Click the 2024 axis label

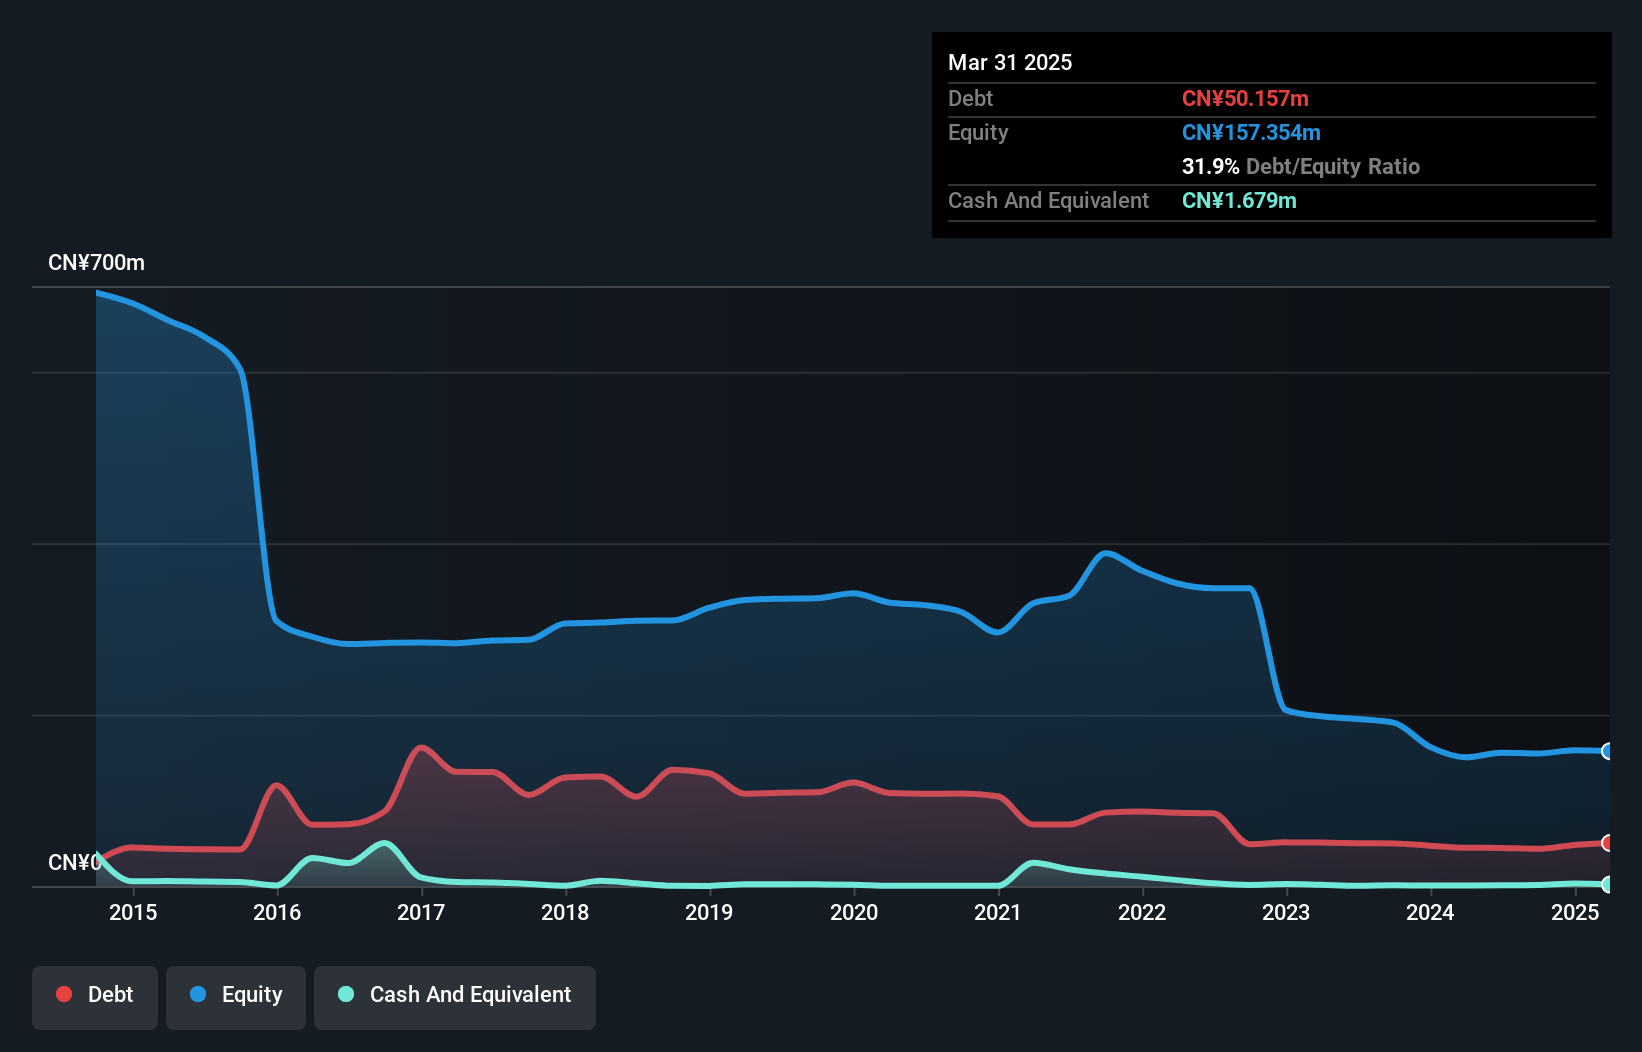[1430, 912]
